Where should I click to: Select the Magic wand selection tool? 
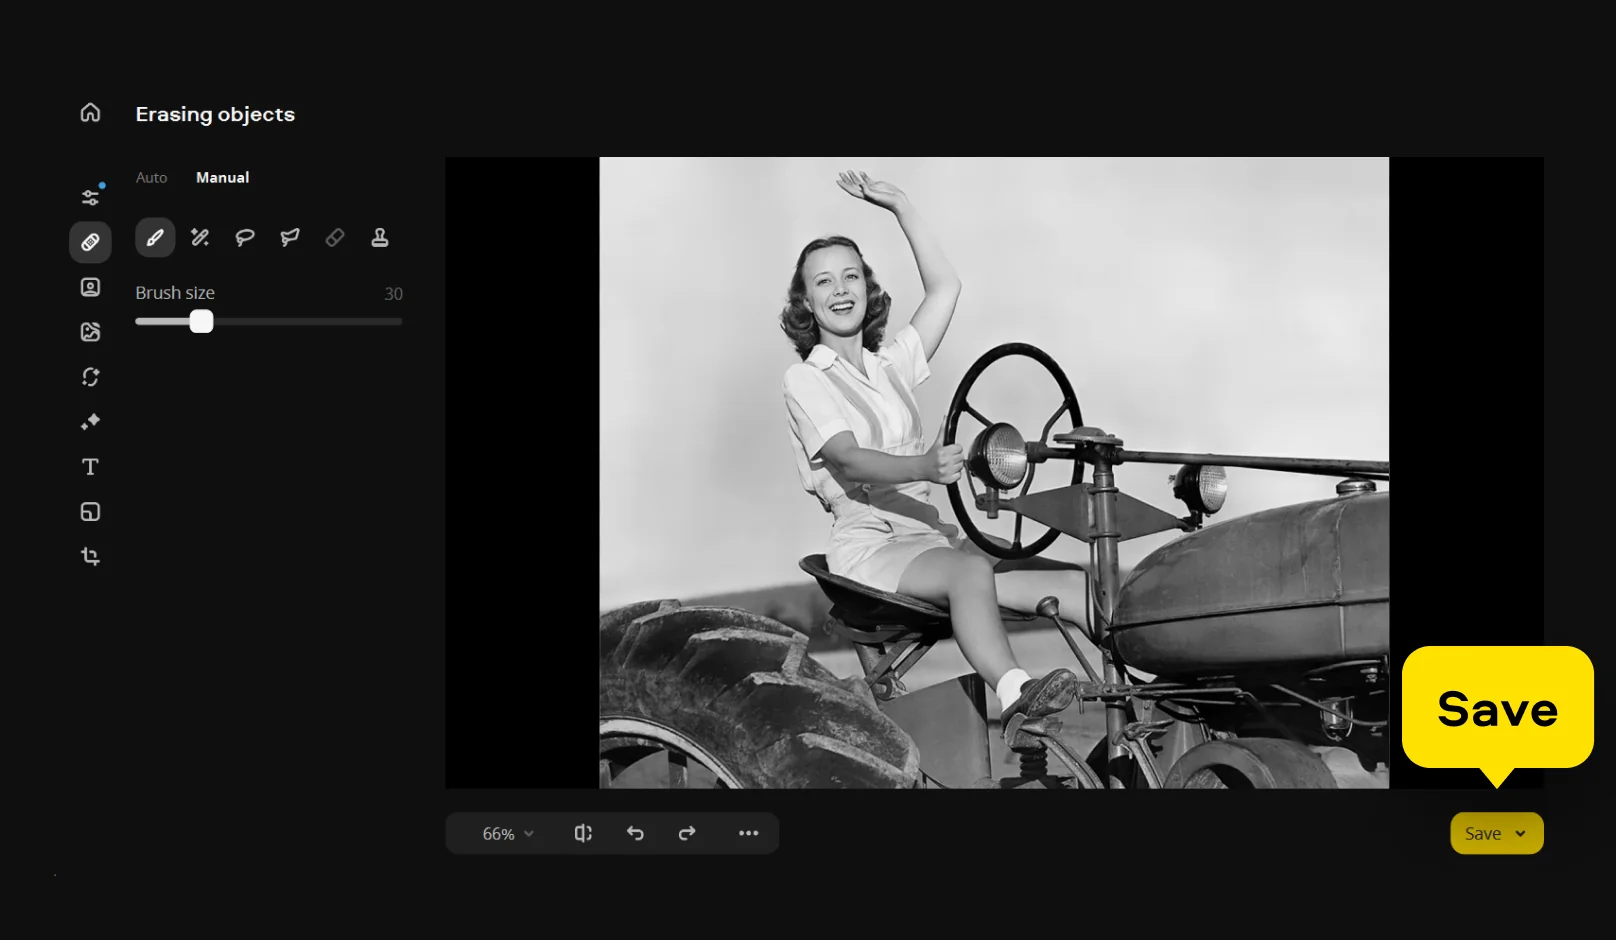(x=200, y=238)
